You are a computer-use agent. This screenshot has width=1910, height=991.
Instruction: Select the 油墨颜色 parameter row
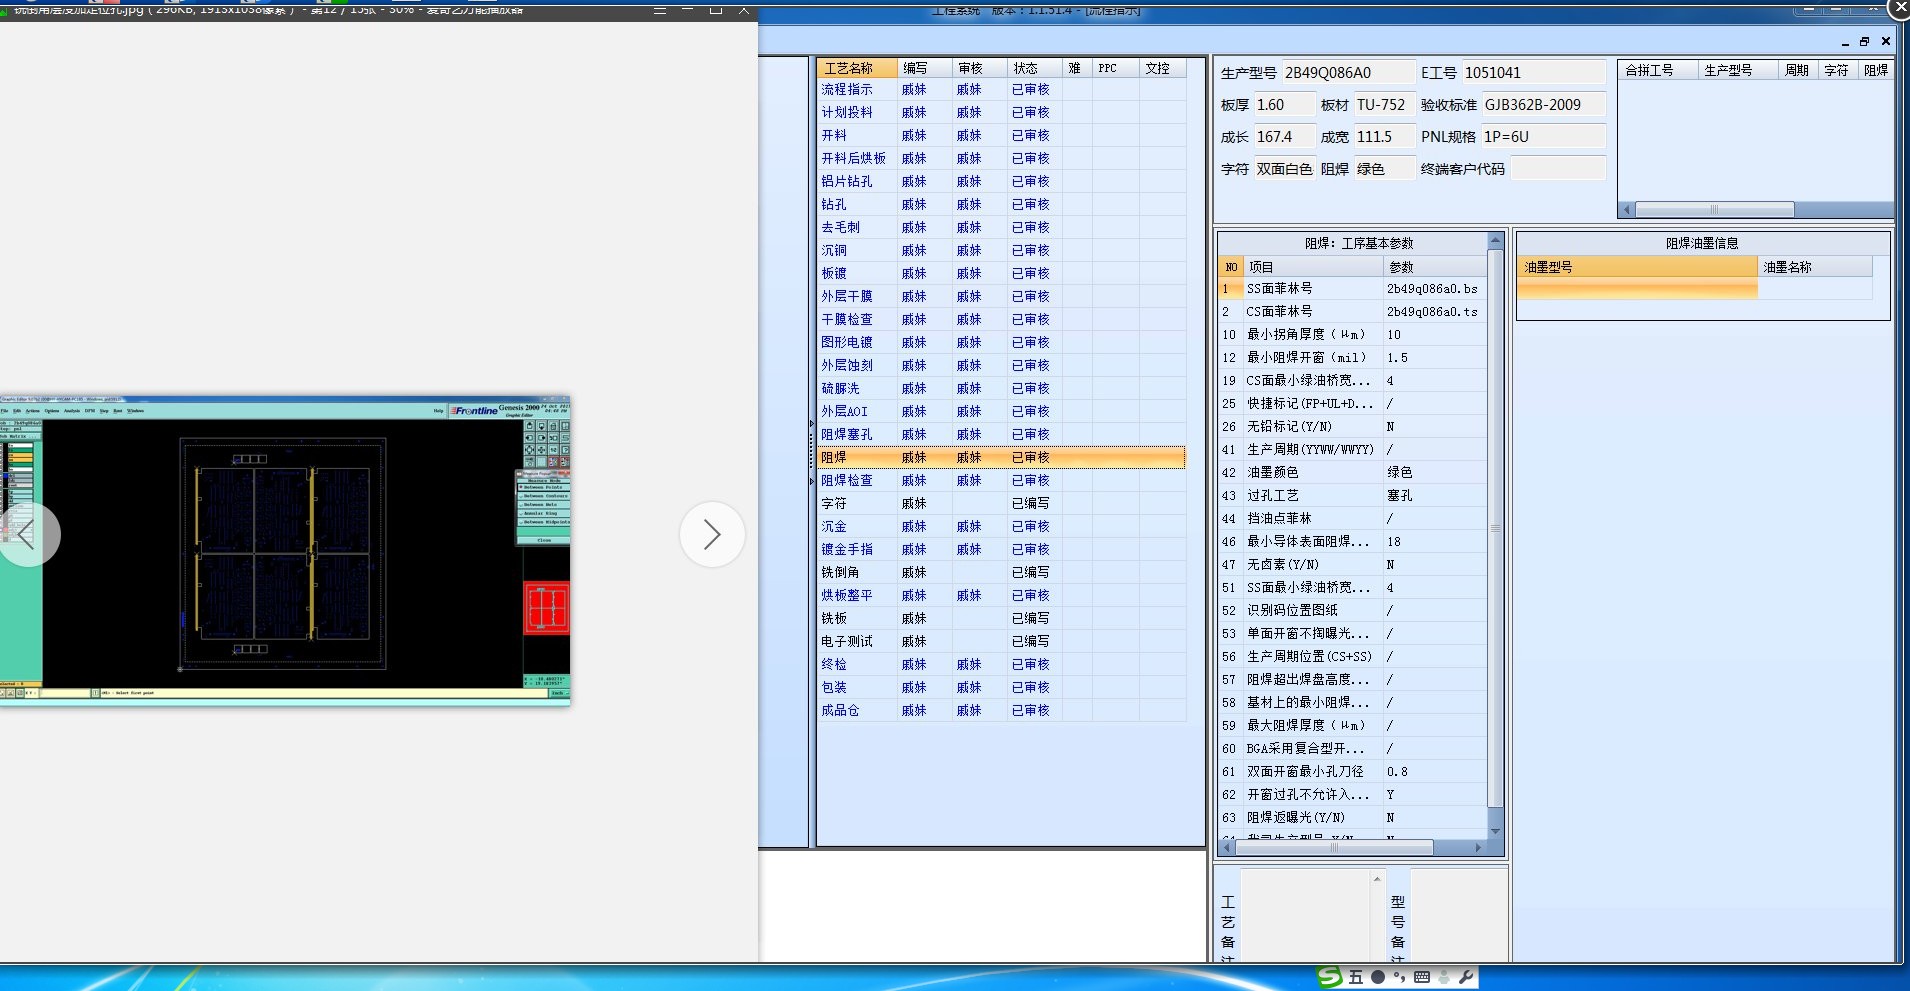click(x=1352, y=473)
